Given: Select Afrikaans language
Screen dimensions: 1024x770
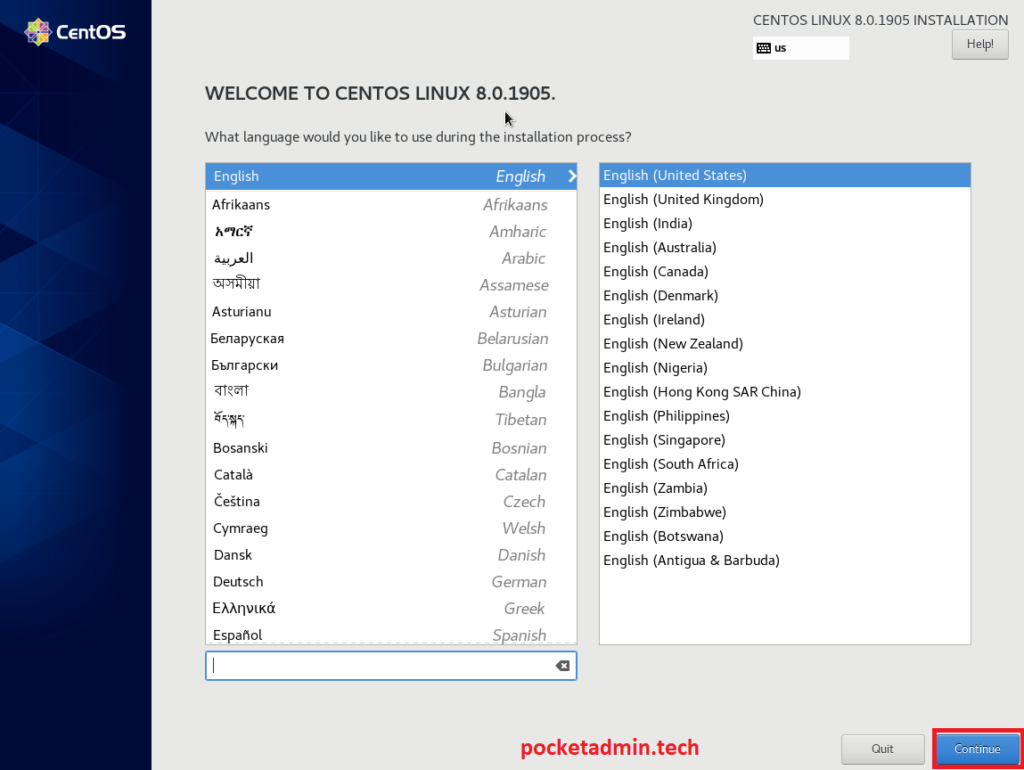Looking at the screenshot, I should pos(391,204).
